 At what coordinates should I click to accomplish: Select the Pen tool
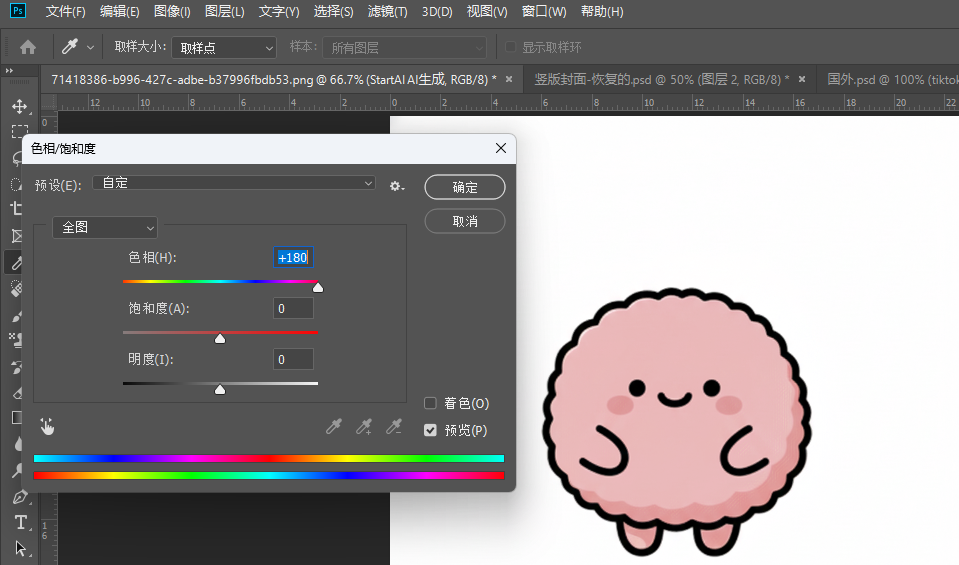[x=18, y=497]
